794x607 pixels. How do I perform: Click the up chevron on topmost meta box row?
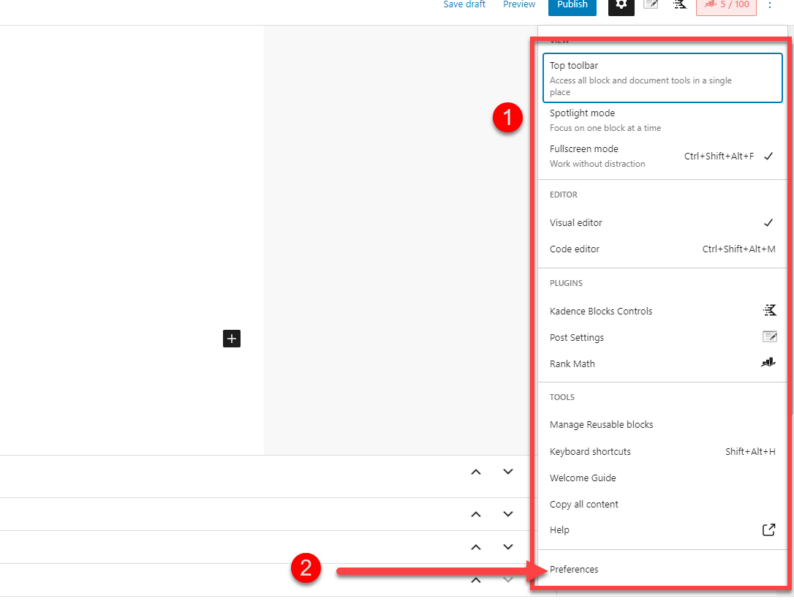pos(476,472)
